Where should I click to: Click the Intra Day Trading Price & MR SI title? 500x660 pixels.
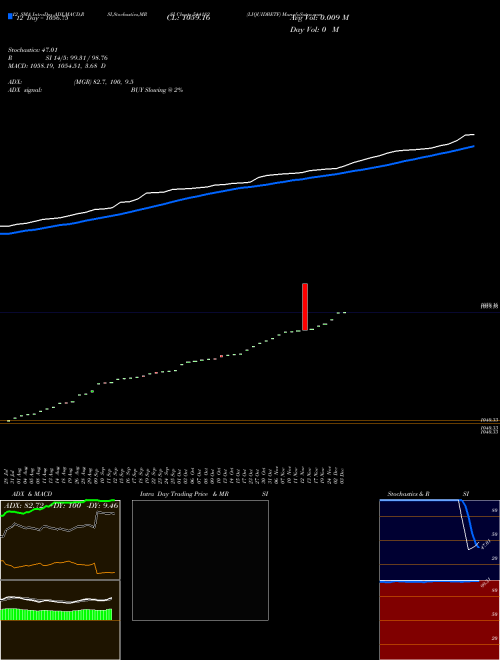[x=204, y=494]
